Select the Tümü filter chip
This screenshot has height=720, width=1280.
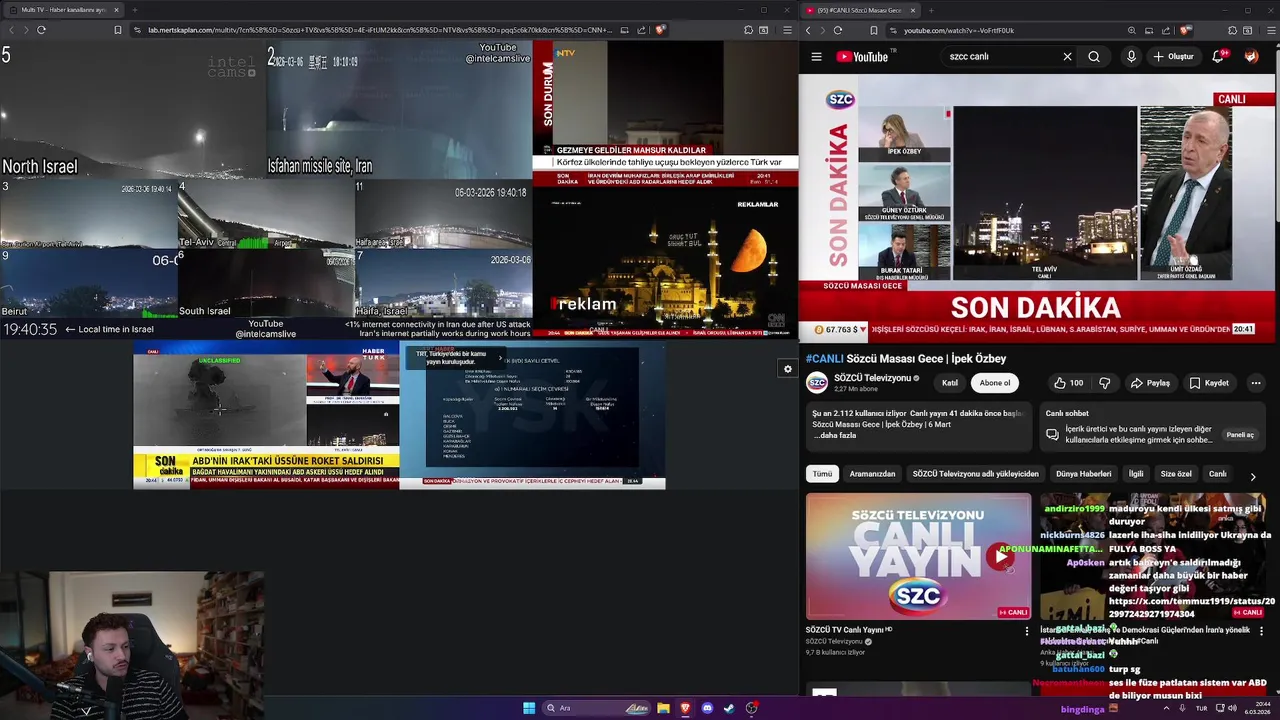click(822, 474)
